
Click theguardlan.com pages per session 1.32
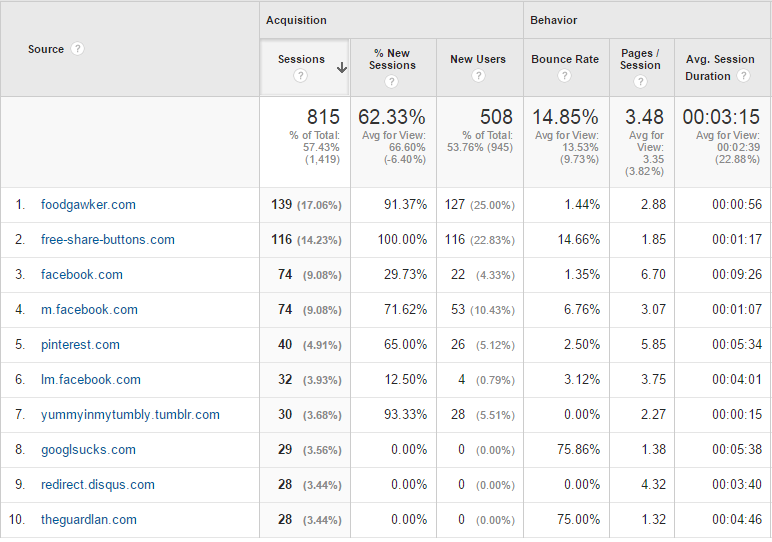(653, 519)
